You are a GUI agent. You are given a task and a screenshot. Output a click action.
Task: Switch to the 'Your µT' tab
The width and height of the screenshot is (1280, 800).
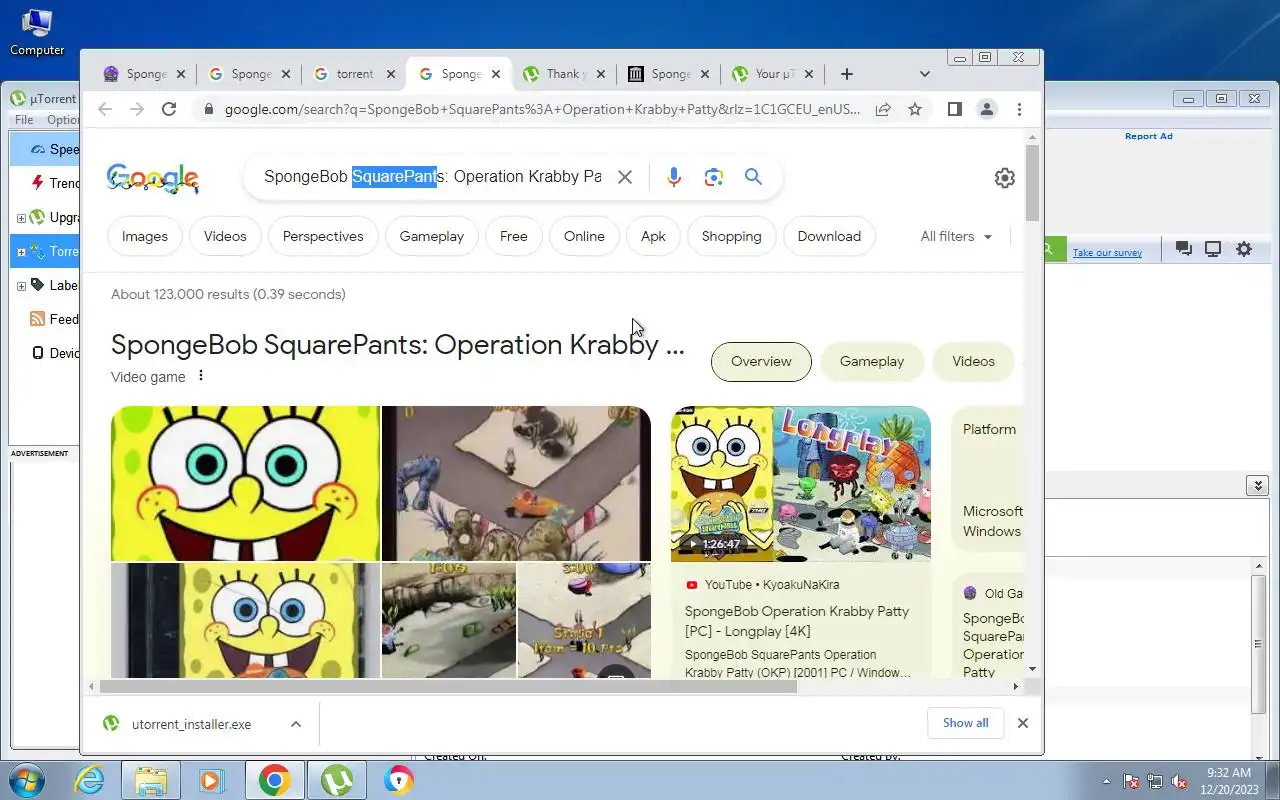tap(775, 74)
